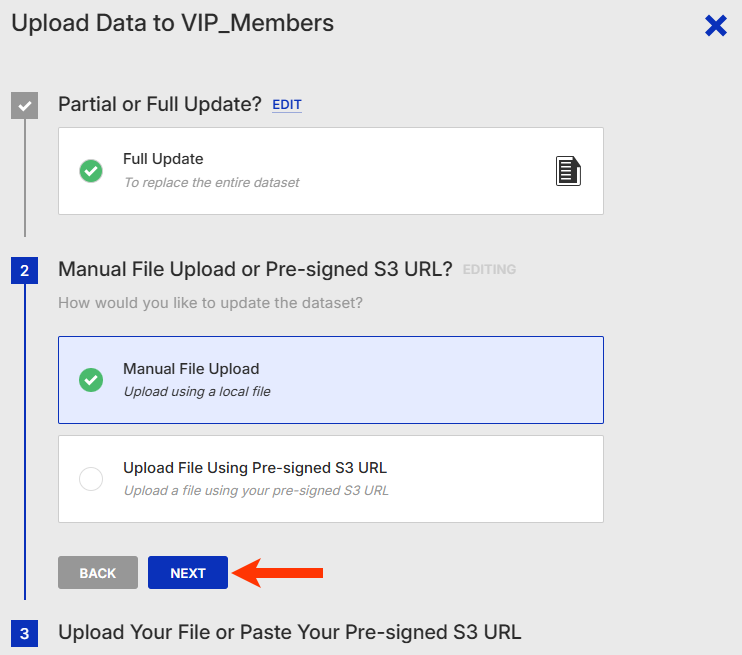Click the step 1 completed checkmark icon
742x655 pixels.
pyautogui.click(x=24, y=105)
